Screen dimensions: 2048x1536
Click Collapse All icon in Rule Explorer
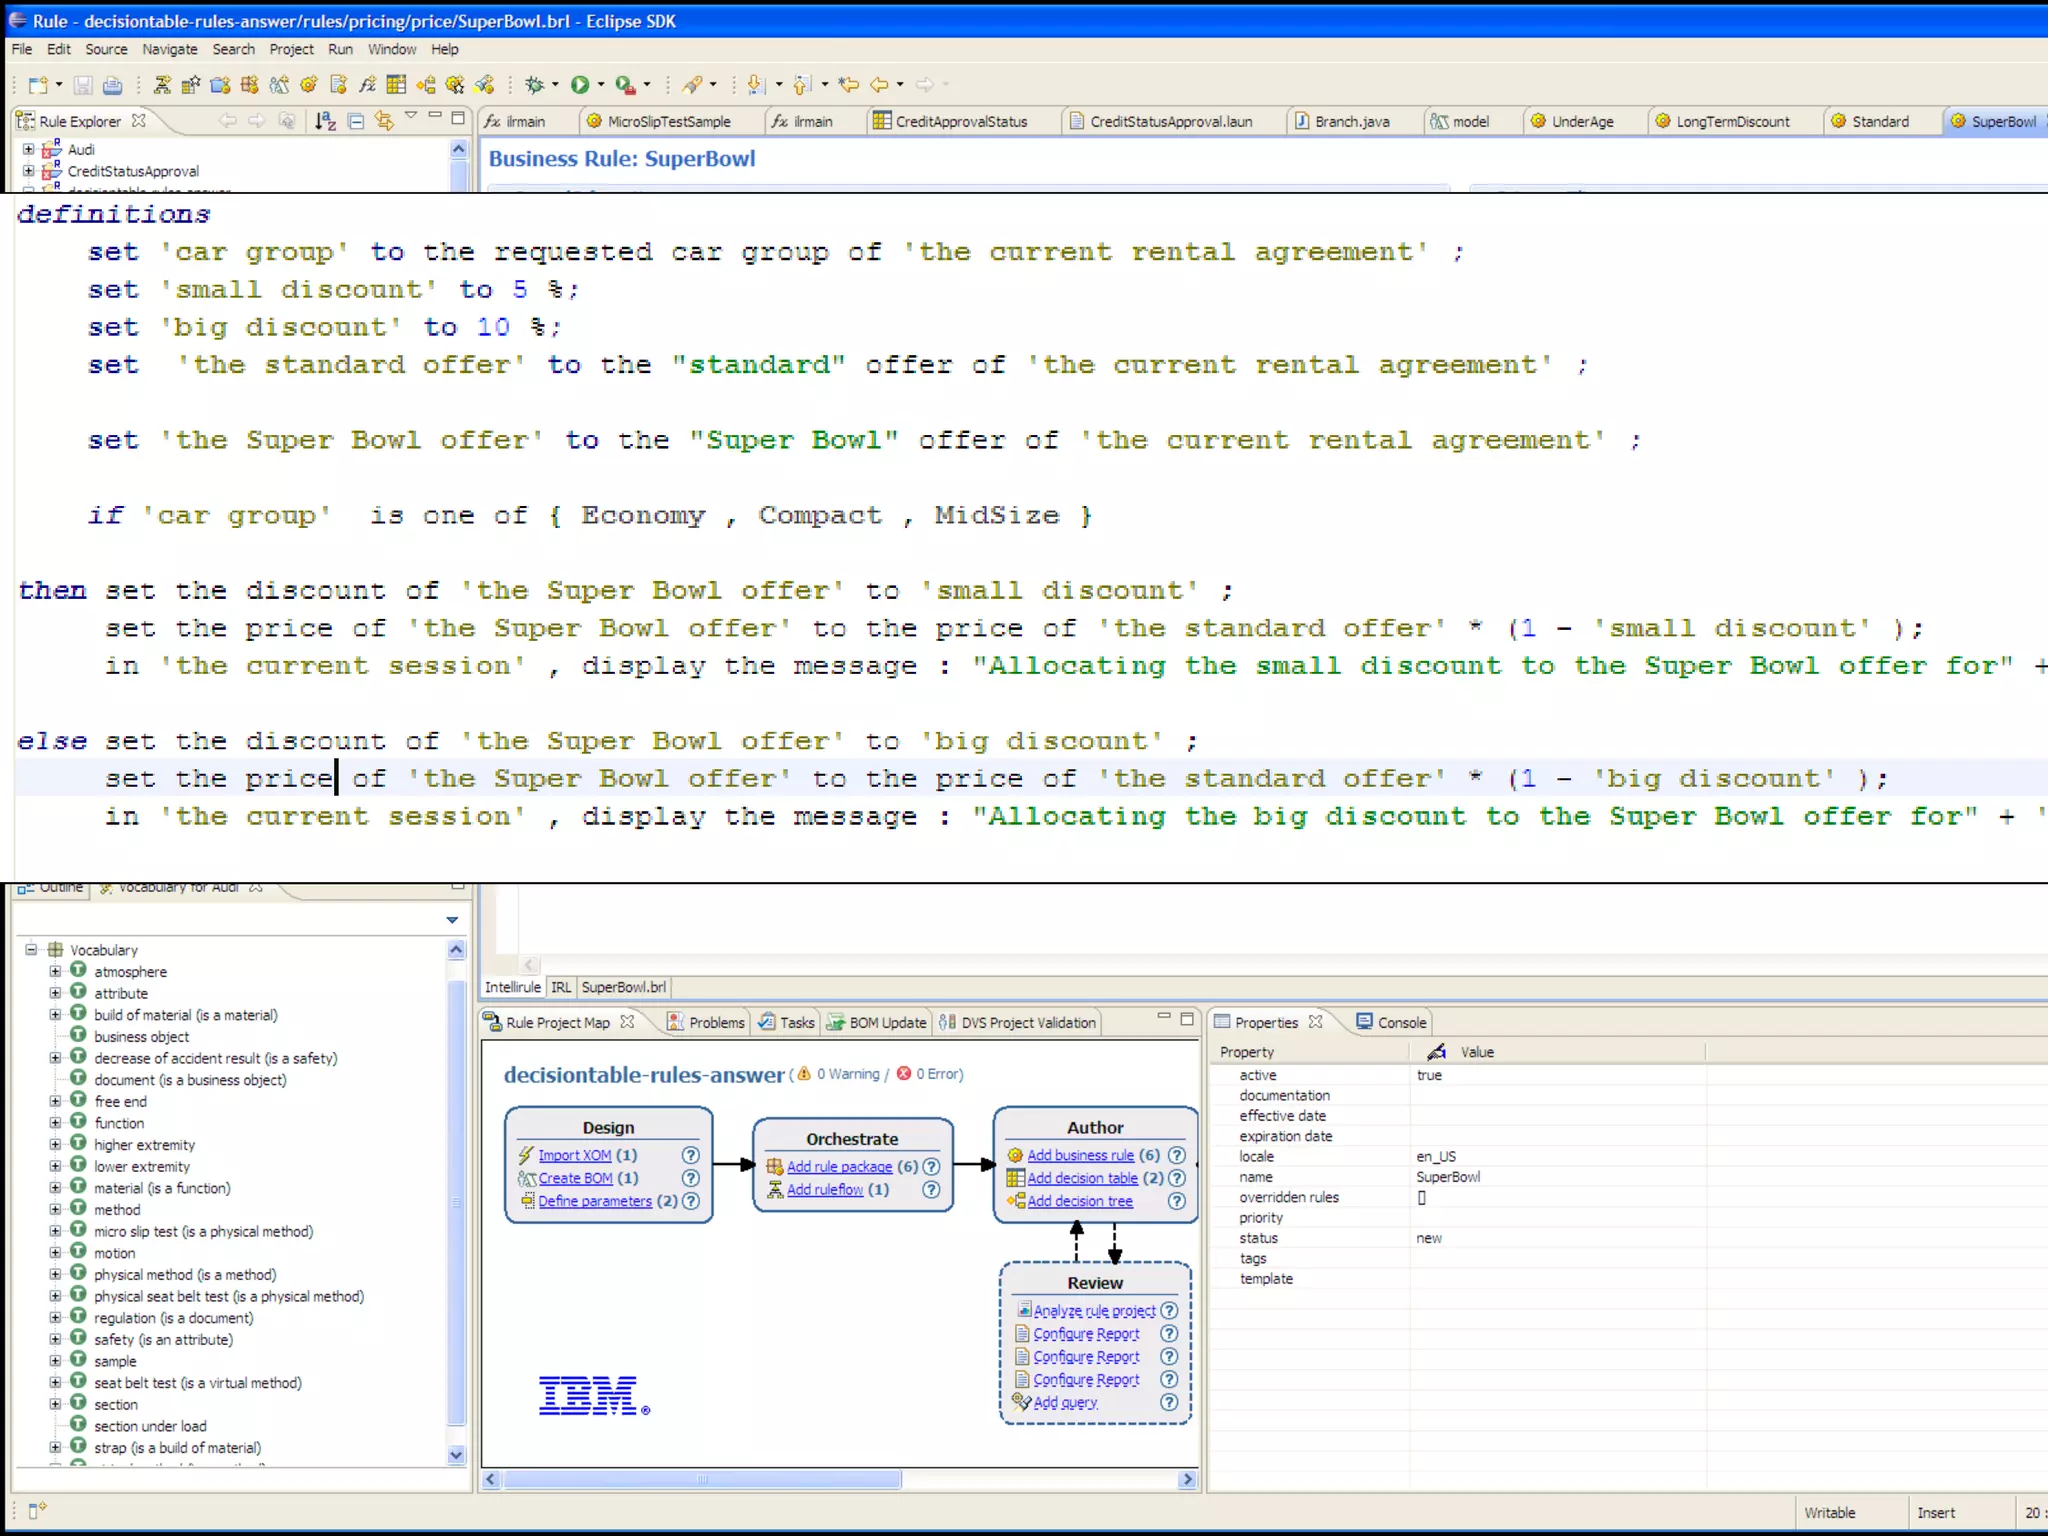(x=355, y=121)
